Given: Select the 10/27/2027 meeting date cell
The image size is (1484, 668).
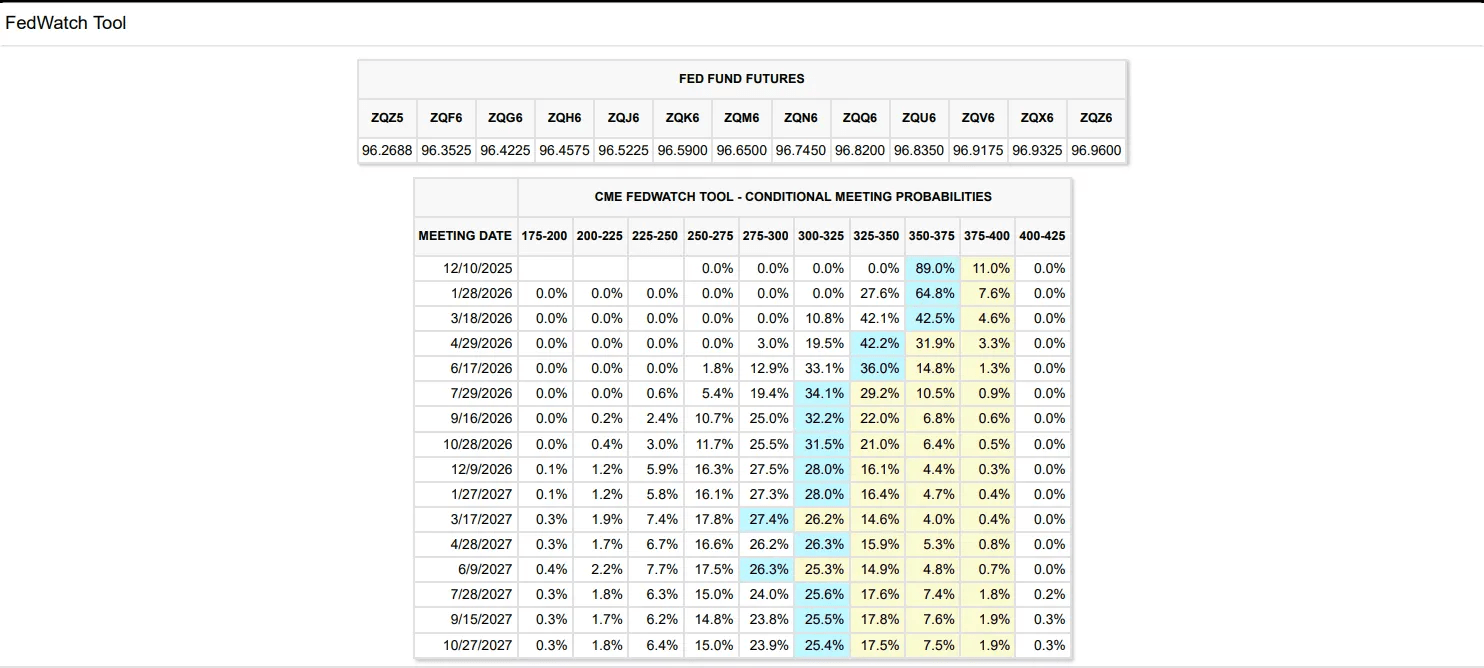Looking at the screenshot, I should point(476,645).
